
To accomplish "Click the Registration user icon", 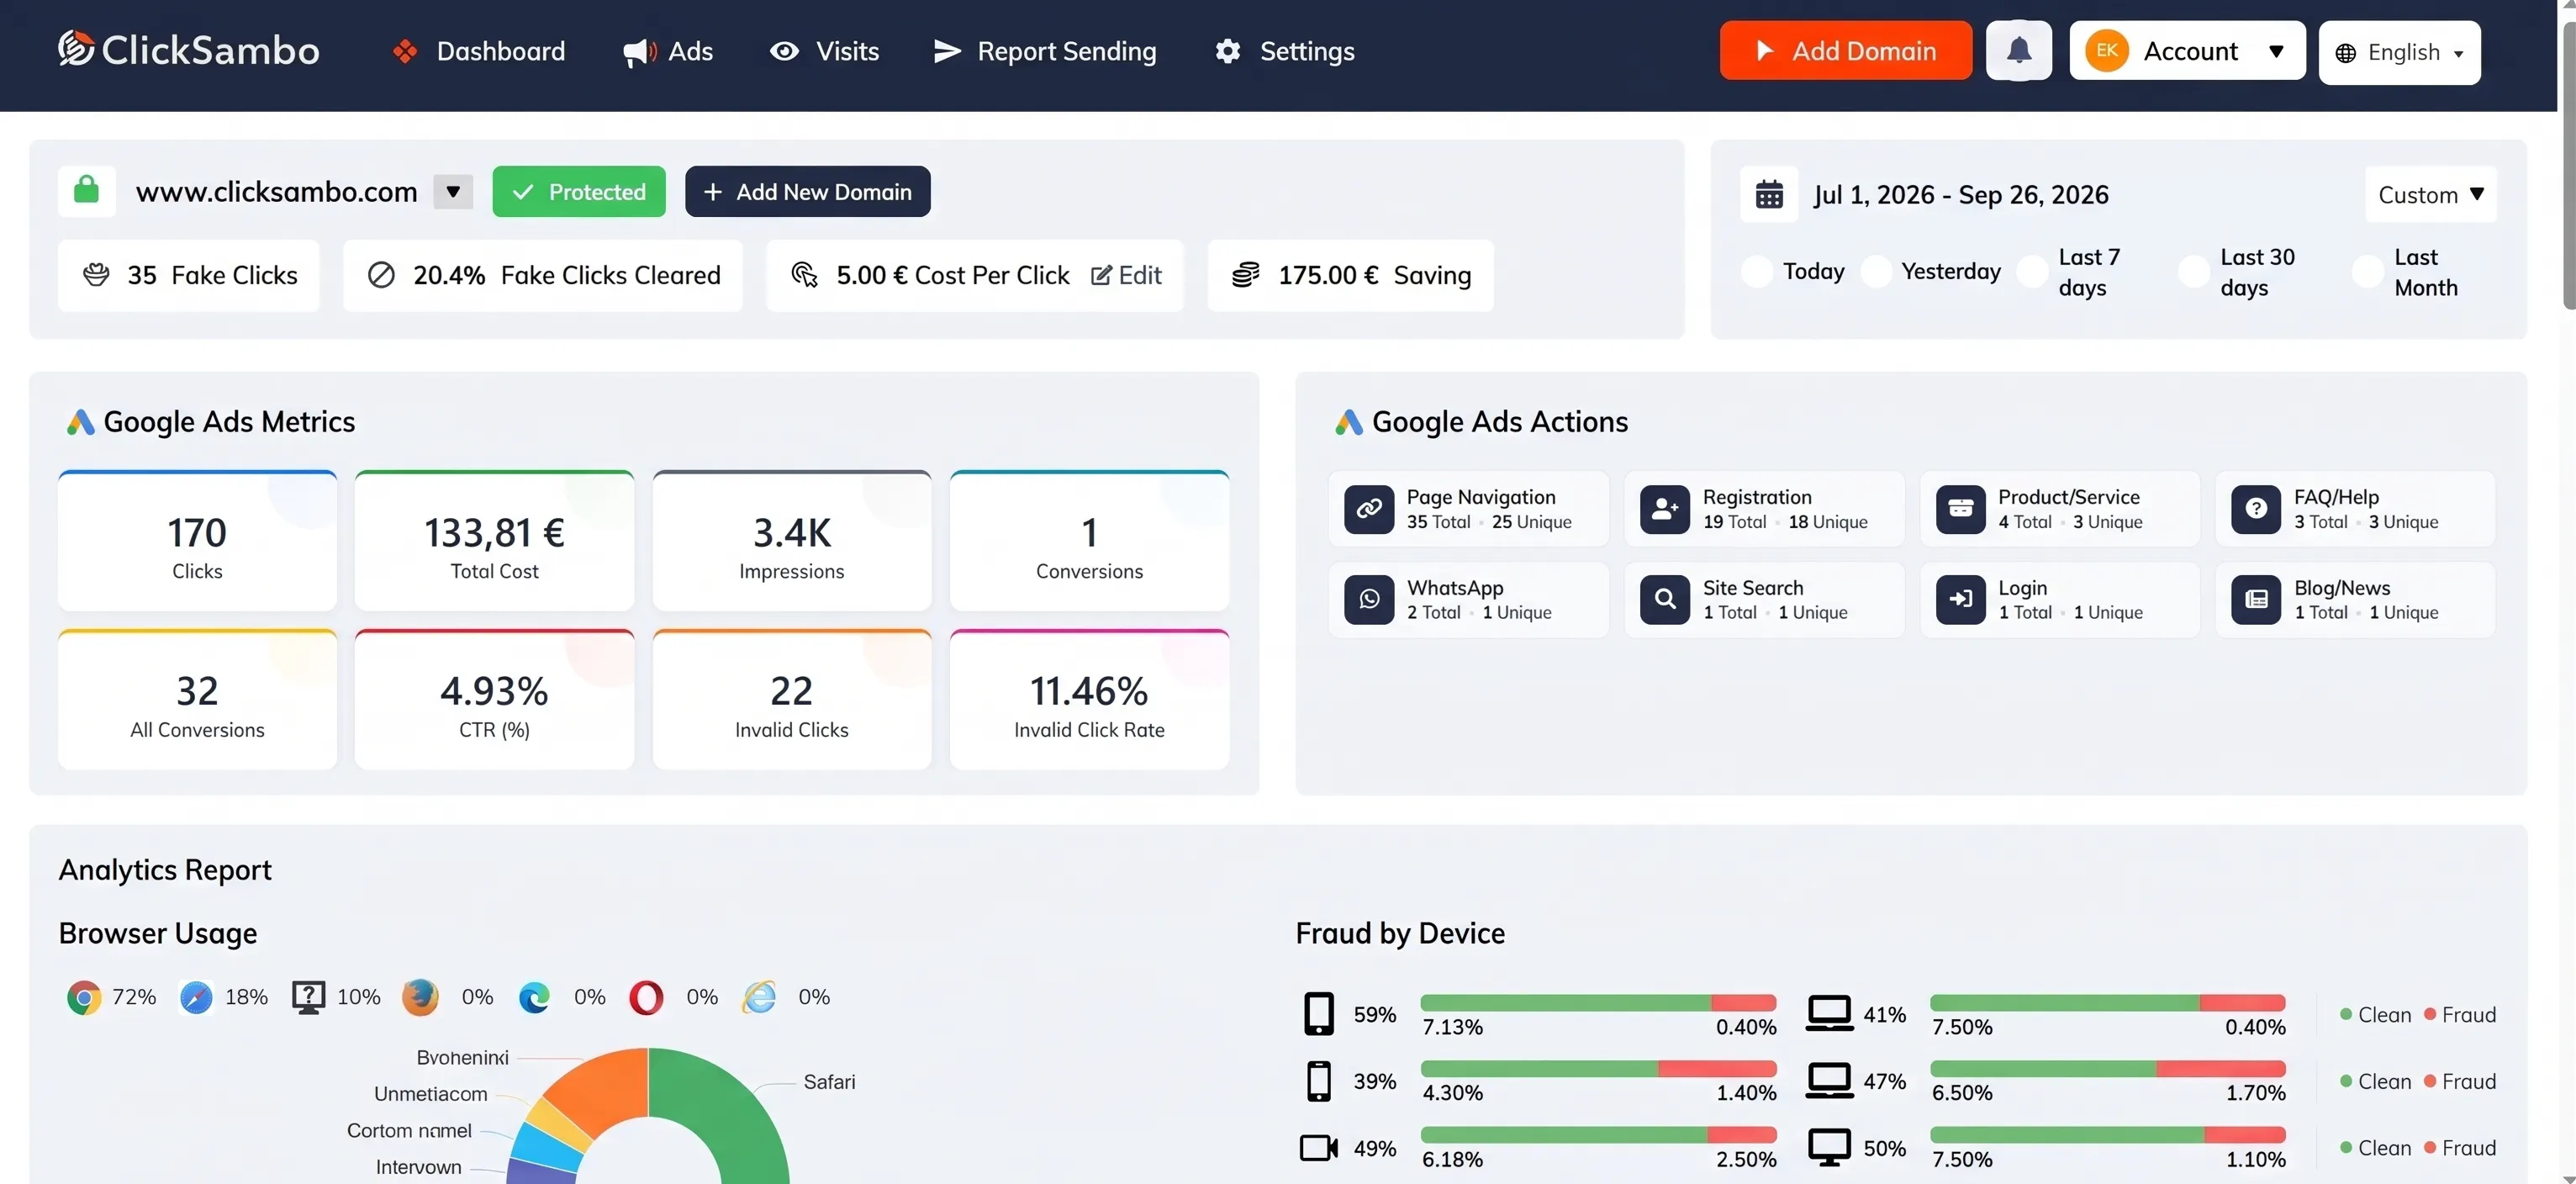I will (1665, 509).
